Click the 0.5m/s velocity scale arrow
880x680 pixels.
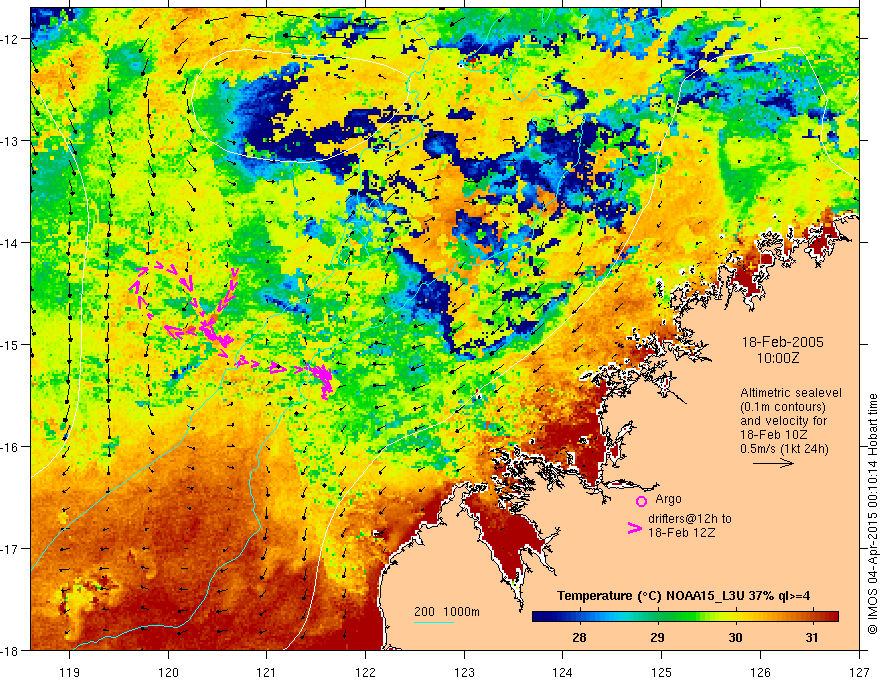coord(773,463)
